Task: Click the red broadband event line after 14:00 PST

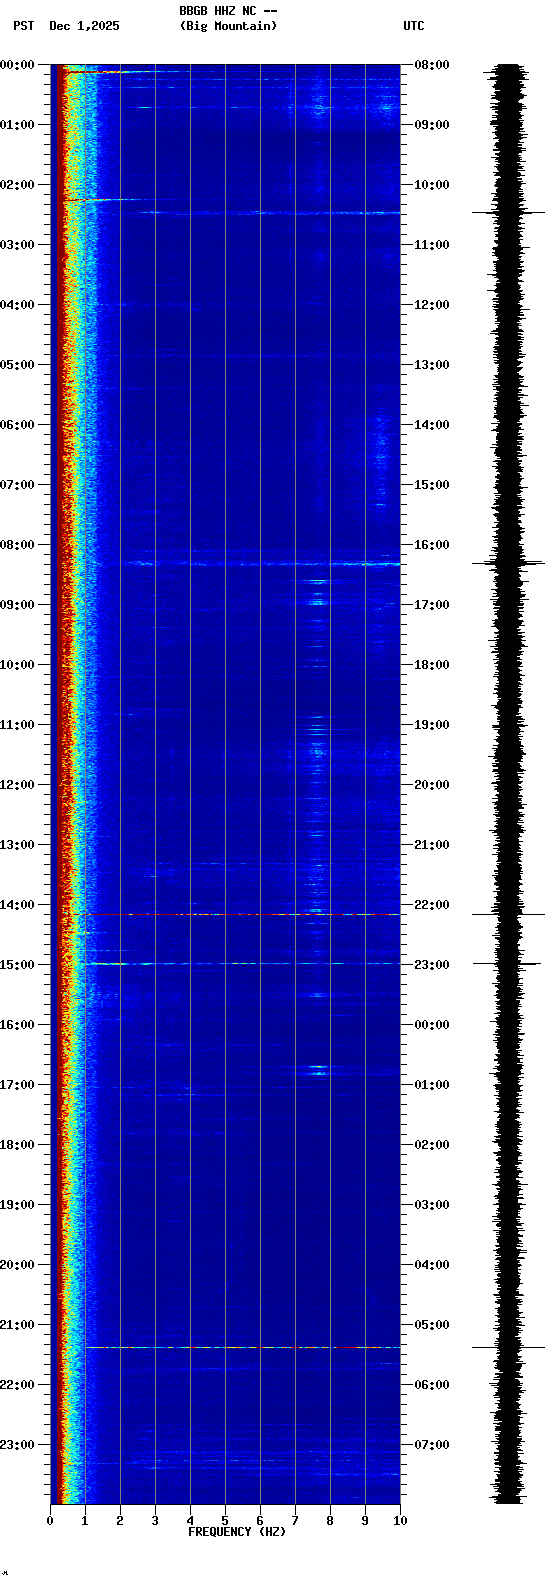Action: 230,914
